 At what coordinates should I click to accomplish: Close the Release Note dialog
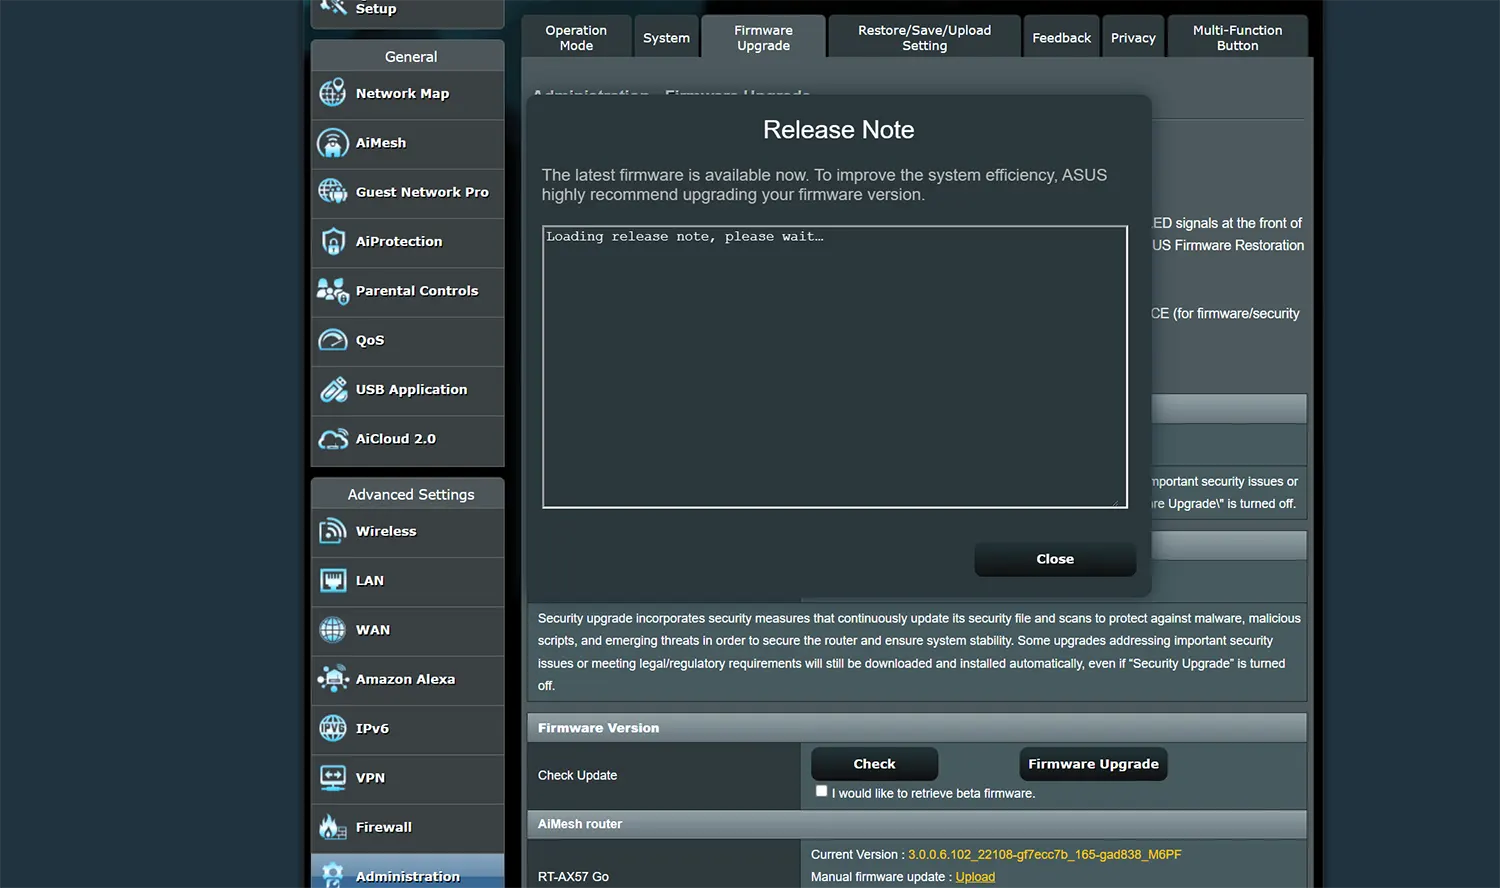pos(1055,559)
